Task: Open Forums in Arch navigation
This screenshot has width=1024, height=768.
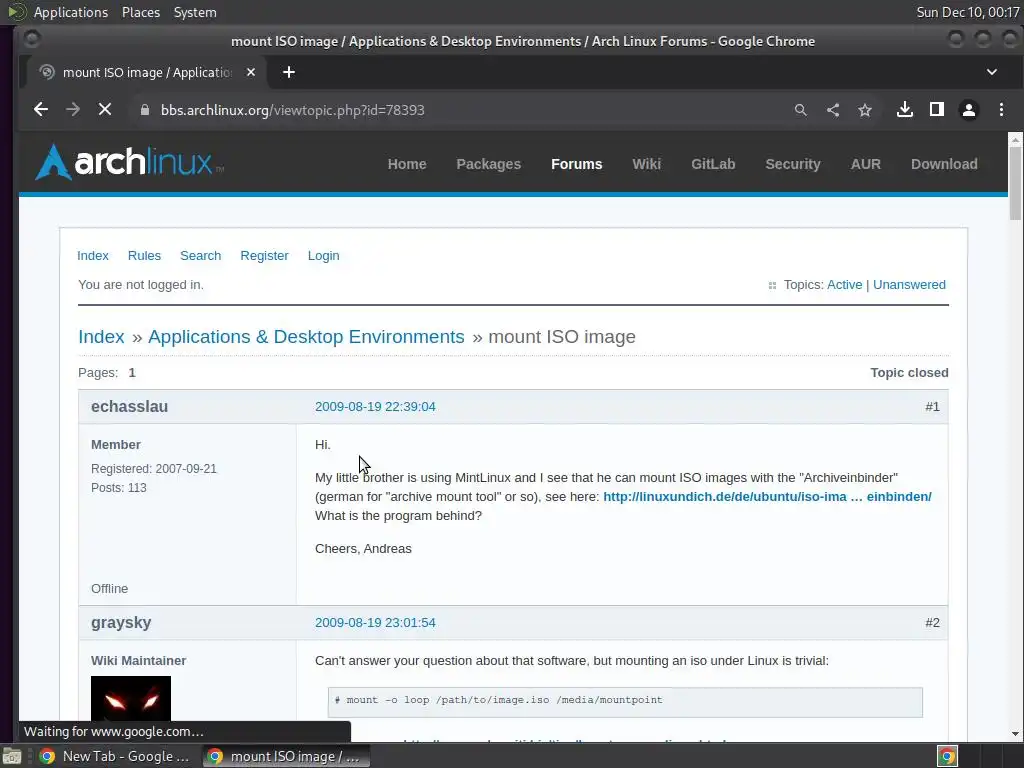Action: point(577,164)
